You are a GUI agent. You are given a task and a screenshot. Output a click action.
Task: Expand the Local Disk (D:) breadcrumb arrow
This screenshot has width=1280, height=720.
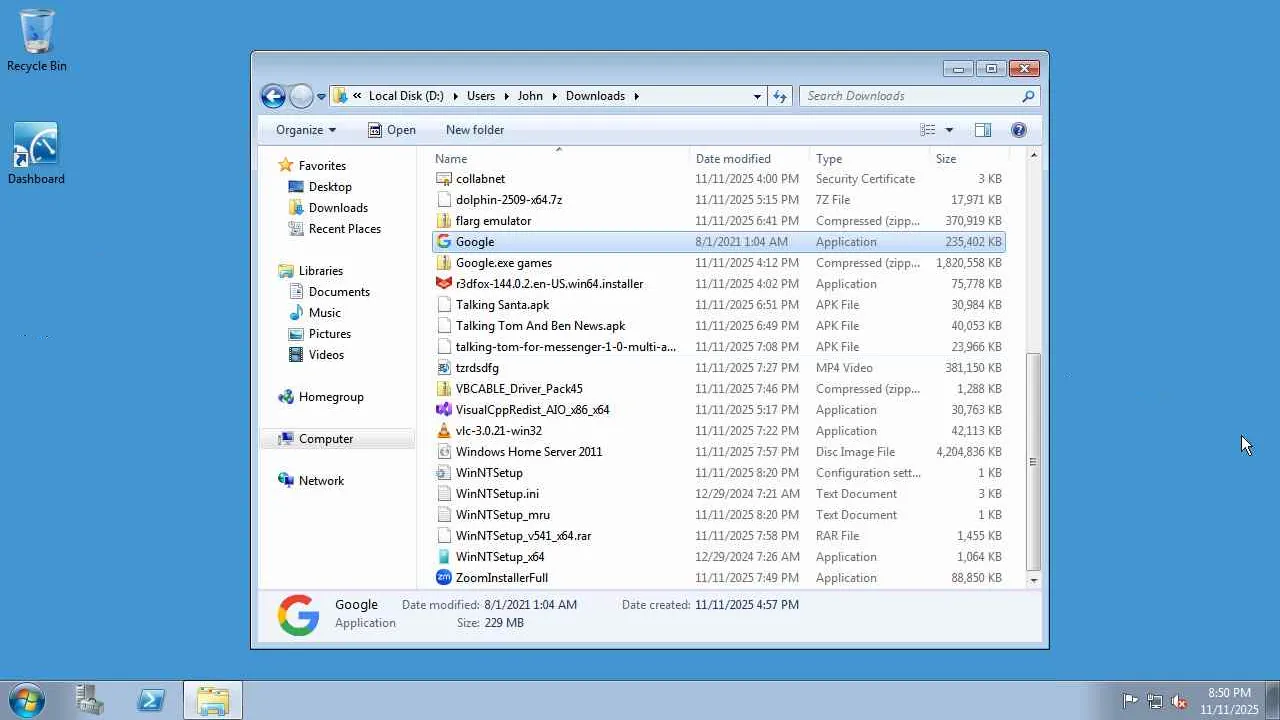point(456,96)
